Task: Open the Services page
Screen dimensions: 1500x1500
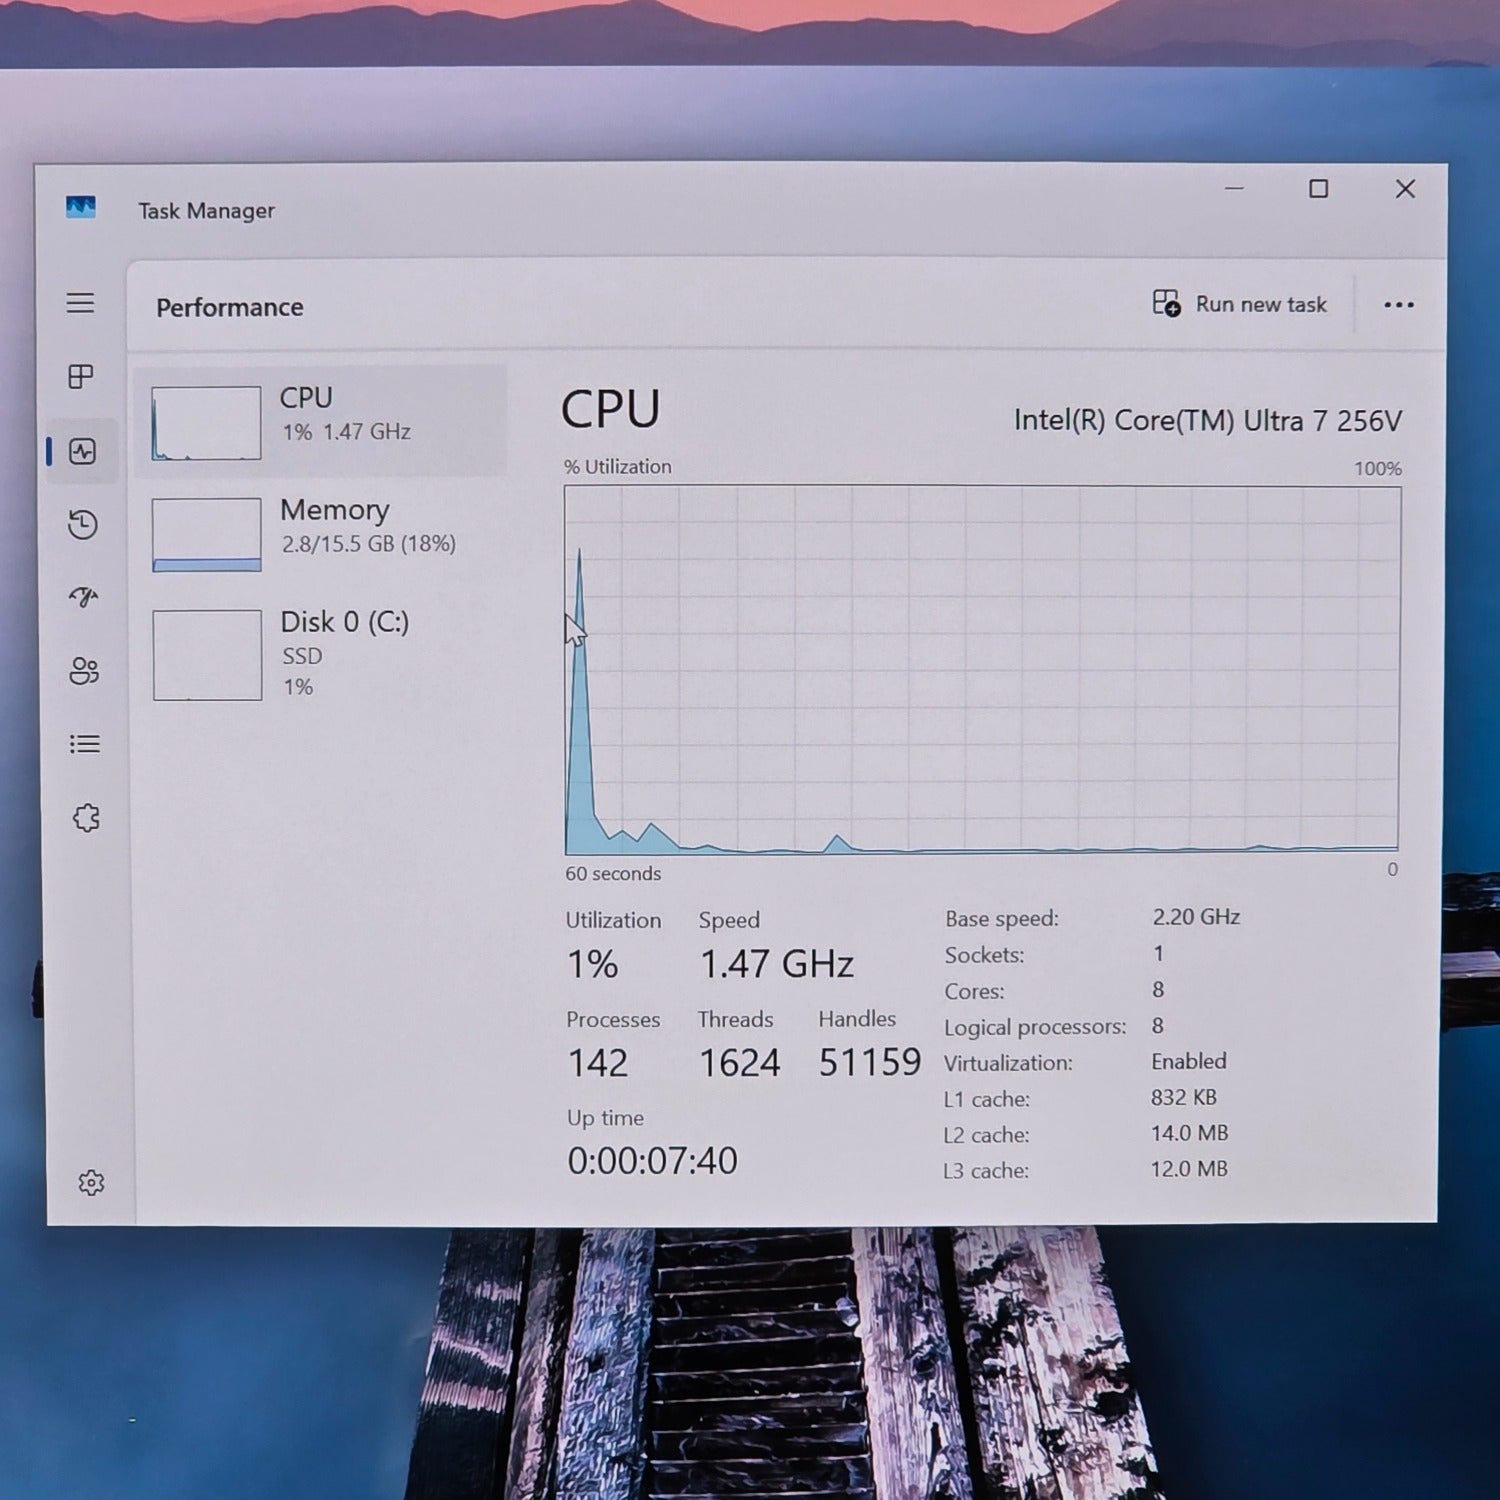Action: 86,818
